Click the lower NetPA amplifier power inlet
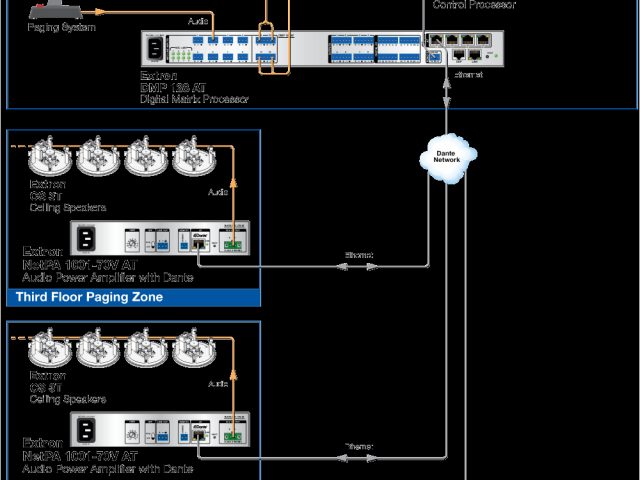This screenshot has height=480, width=640. (87, 431)
